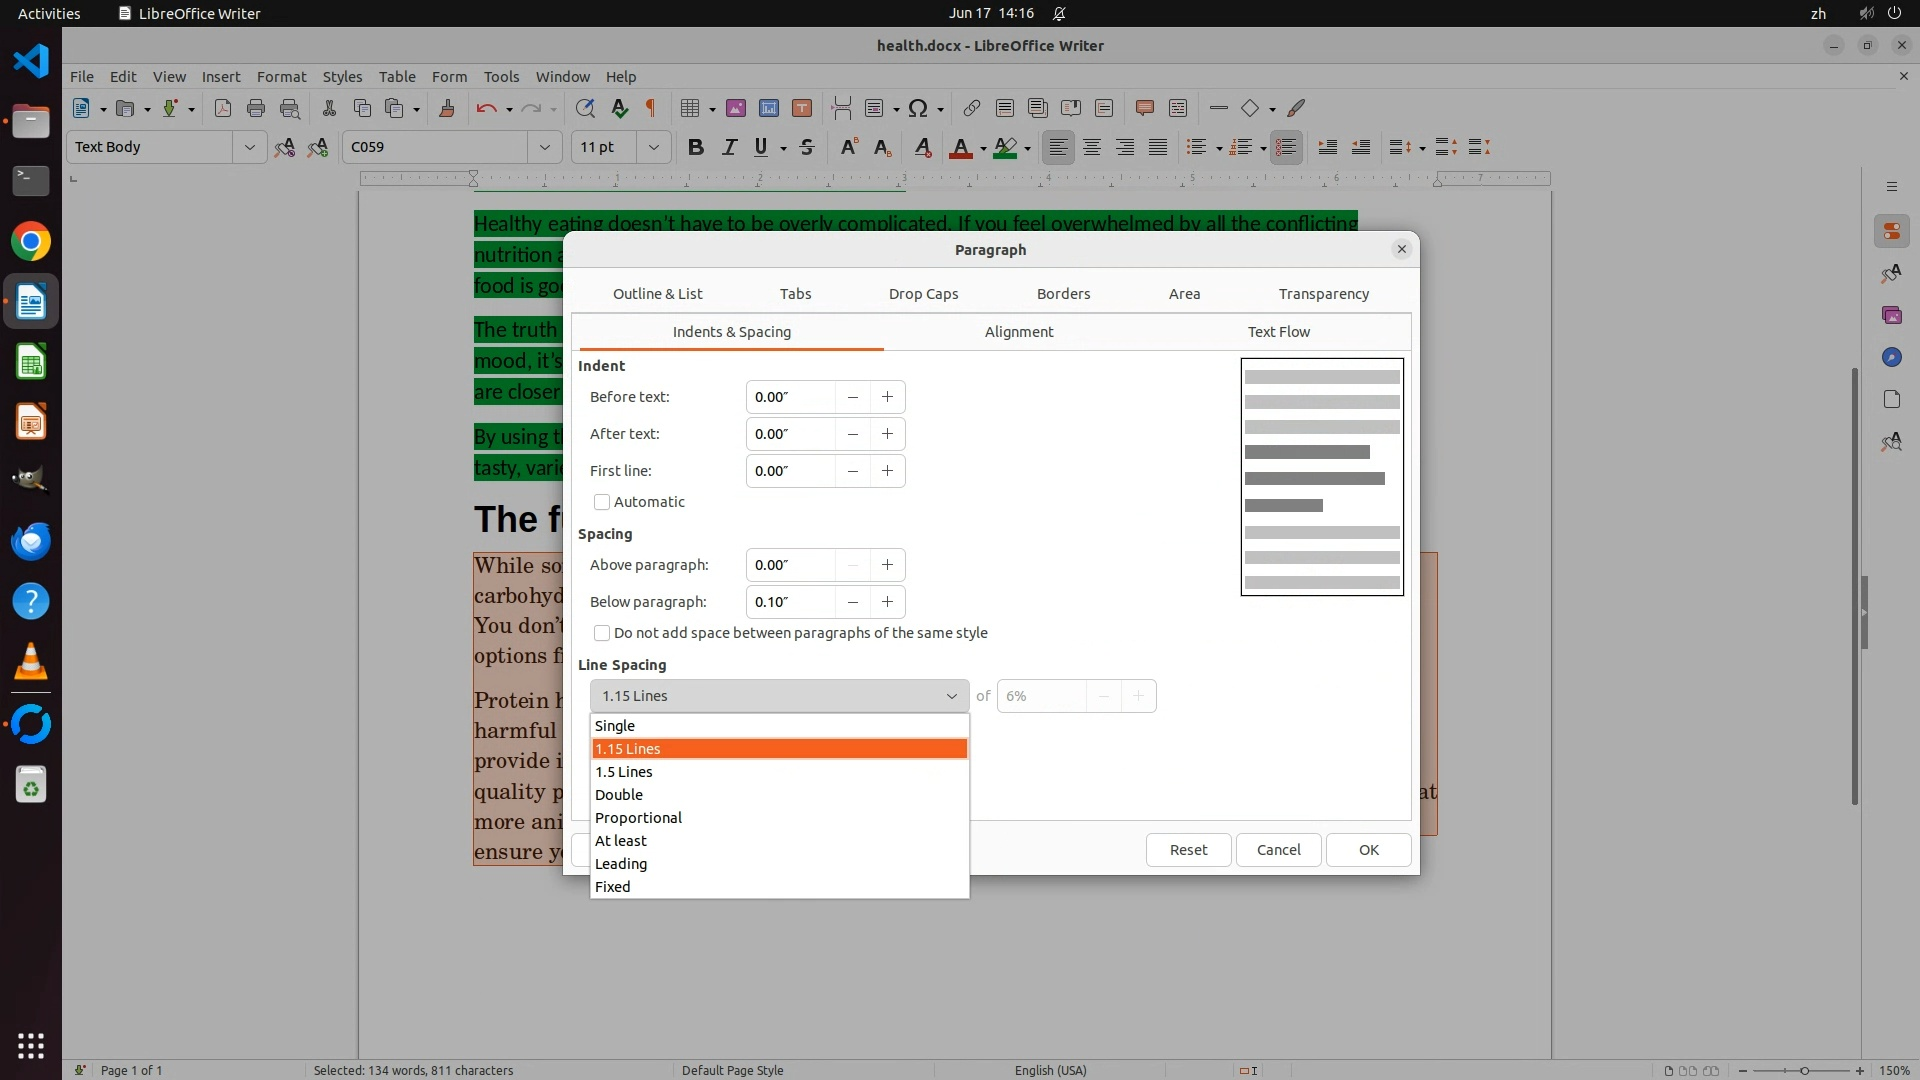This screenshot has width=1920, height=1080.
Task: Check 'Do not add space between paragraphs' option
Action: pos(602,633)
